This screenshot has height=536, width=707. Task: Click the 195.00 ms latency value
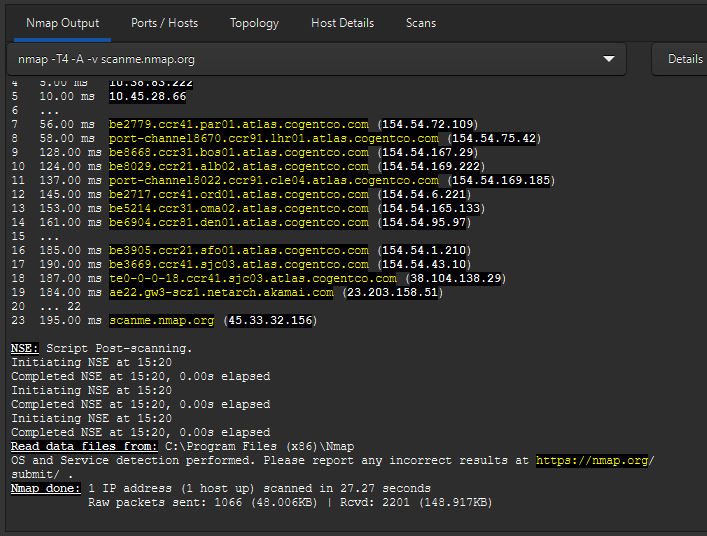tap(70, 320)
